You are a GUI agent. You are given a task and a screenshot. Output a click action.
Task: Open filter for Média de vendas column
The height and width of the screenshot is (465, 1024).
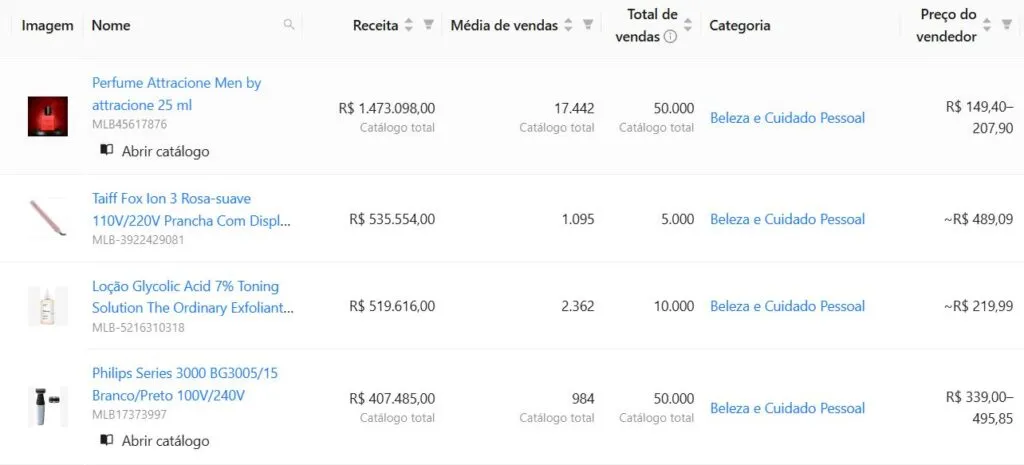pyautogui.click(x=588, y=25)
